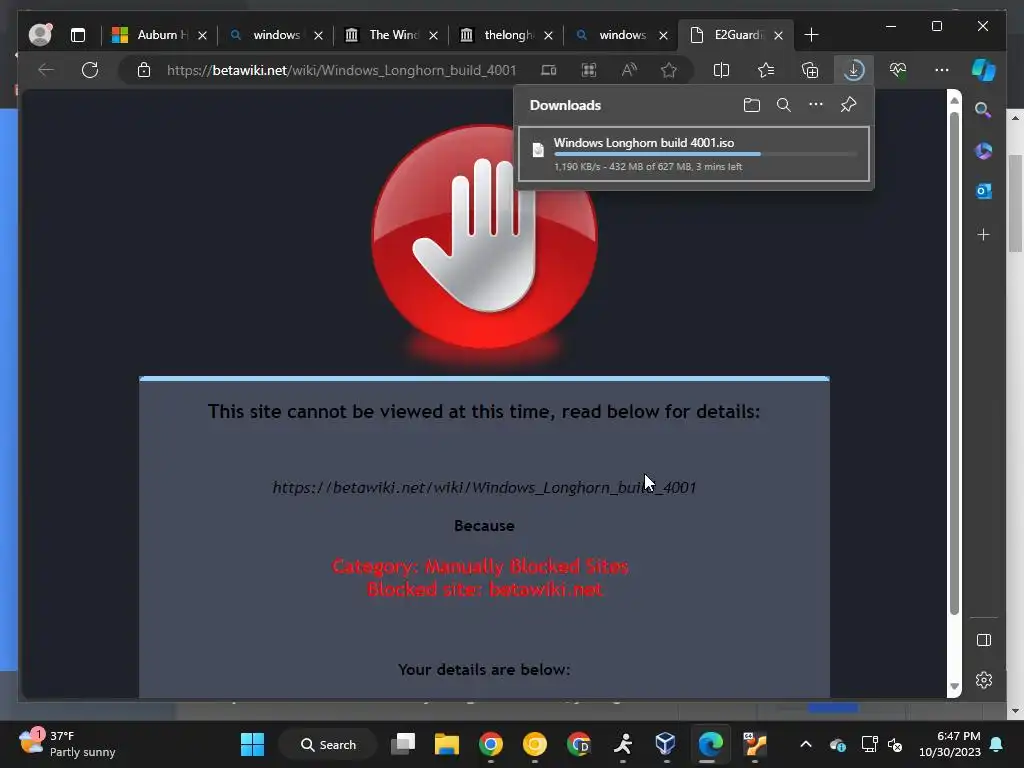Image resolution: width=1024 pixels, height=768 pixels.
Task: Close the thelongh tab
Action: [x=548, y=35]
